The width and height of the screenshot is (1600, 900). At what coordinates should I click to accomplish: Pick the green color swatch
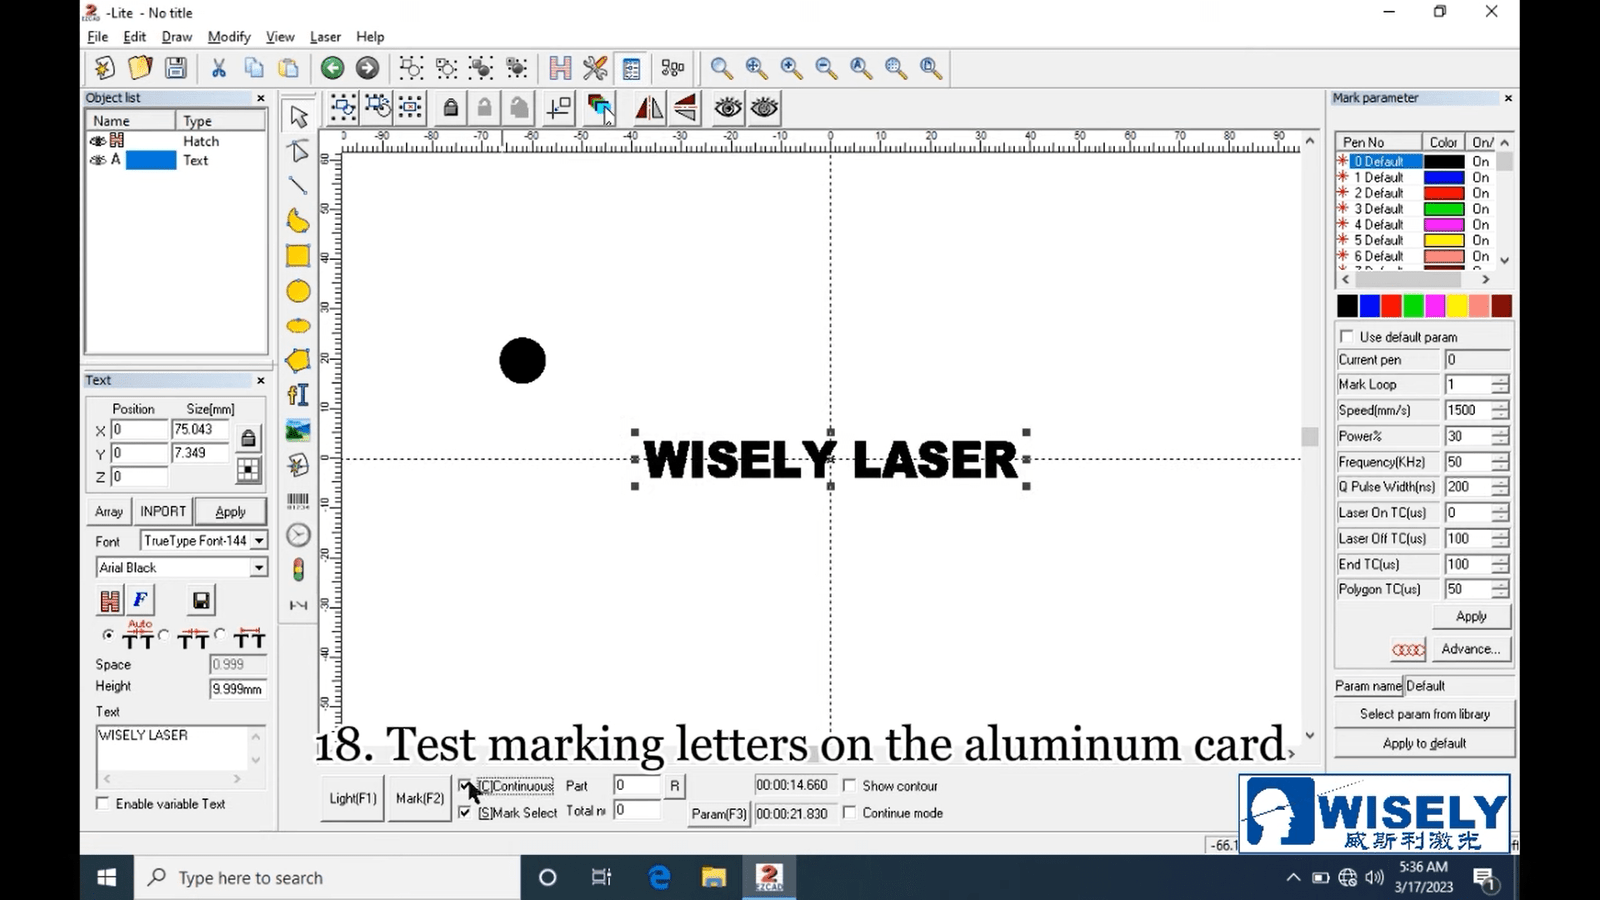[x=1413, y=306]
